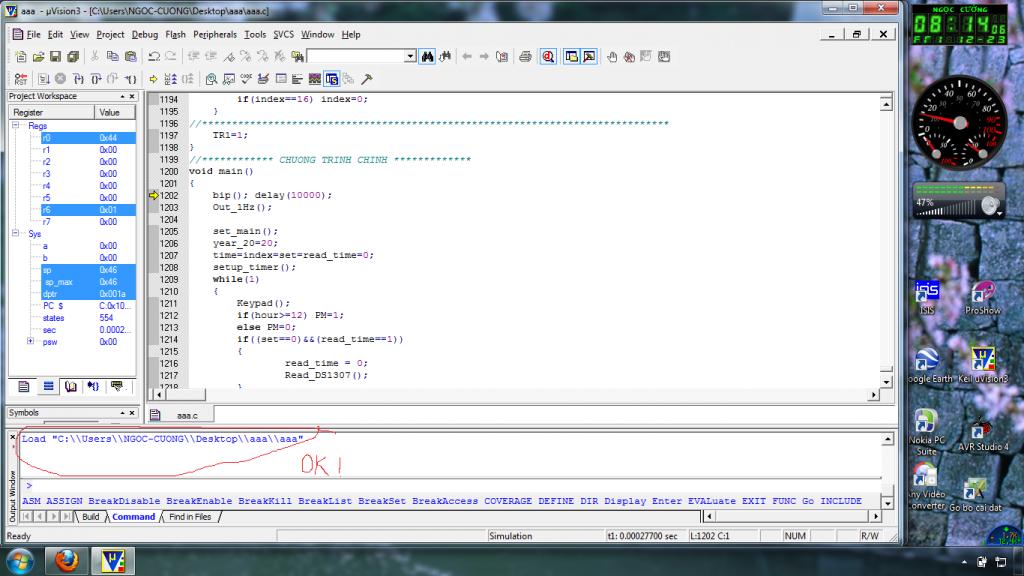This screenshot has width=1024, height=576.
Task: Switch to the Build output tab
Action: pos(90,517)
